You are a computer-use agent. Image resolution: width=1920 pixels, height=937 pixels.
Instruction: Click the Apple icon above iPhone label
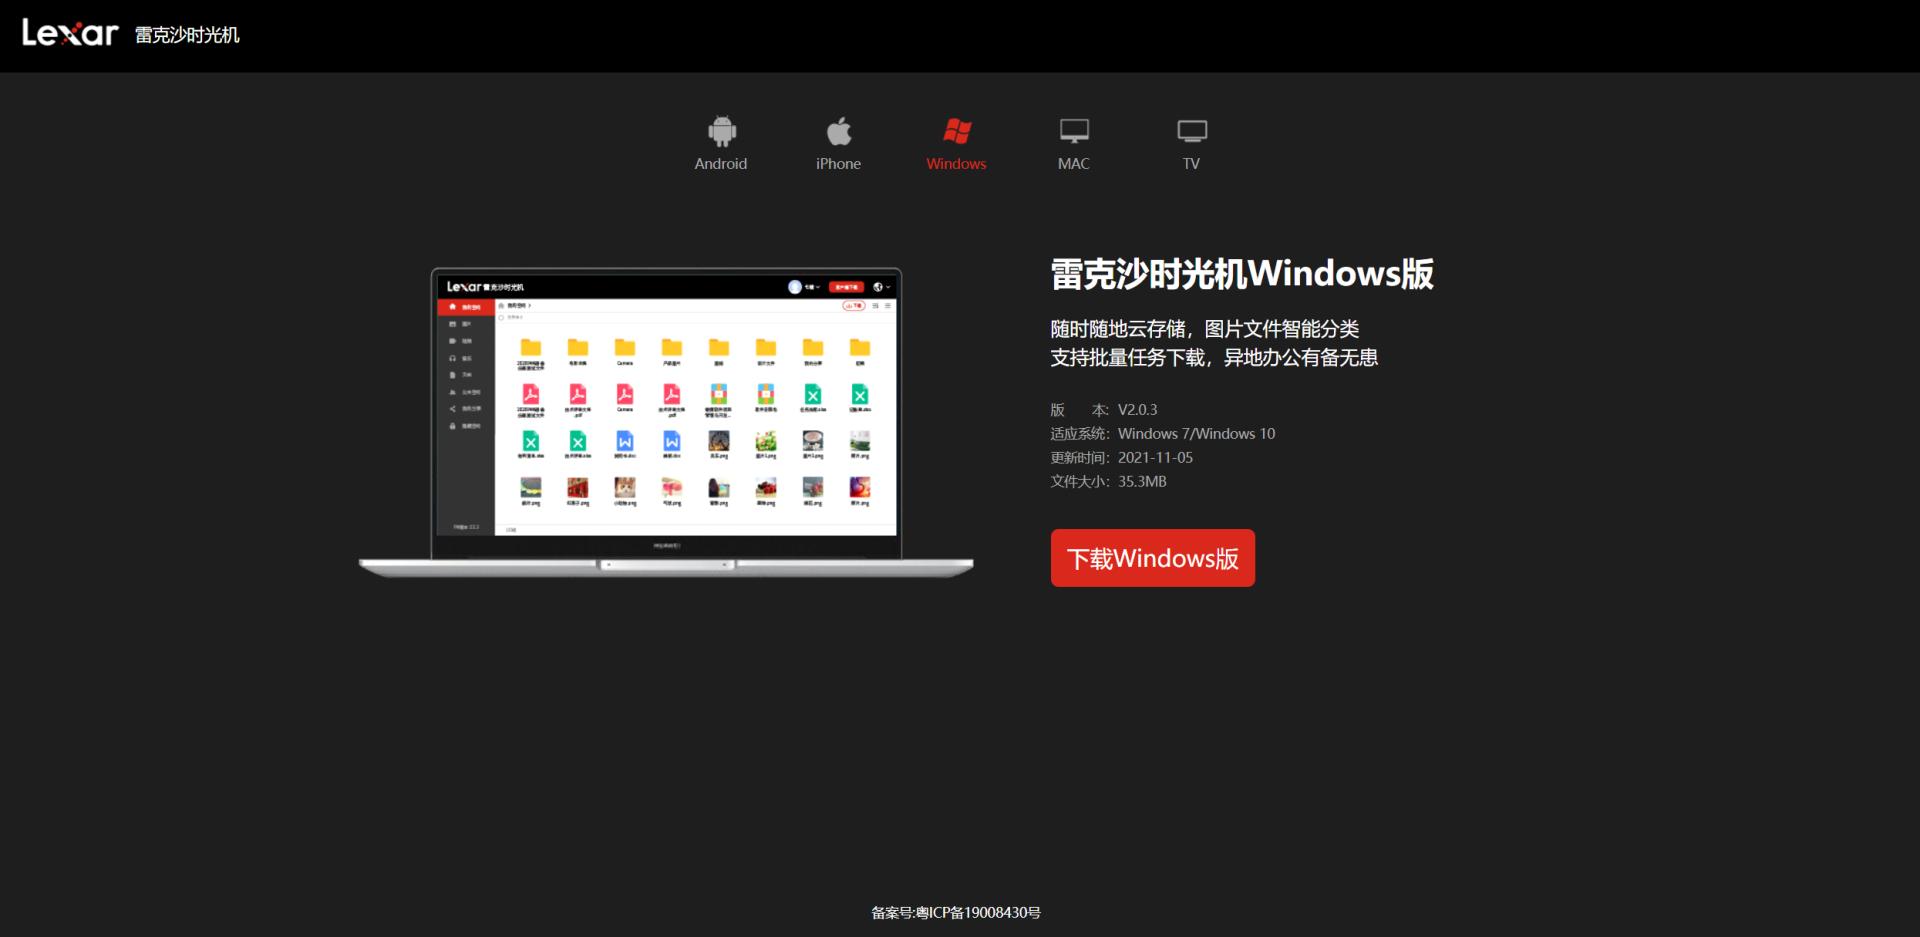[838, 129]
